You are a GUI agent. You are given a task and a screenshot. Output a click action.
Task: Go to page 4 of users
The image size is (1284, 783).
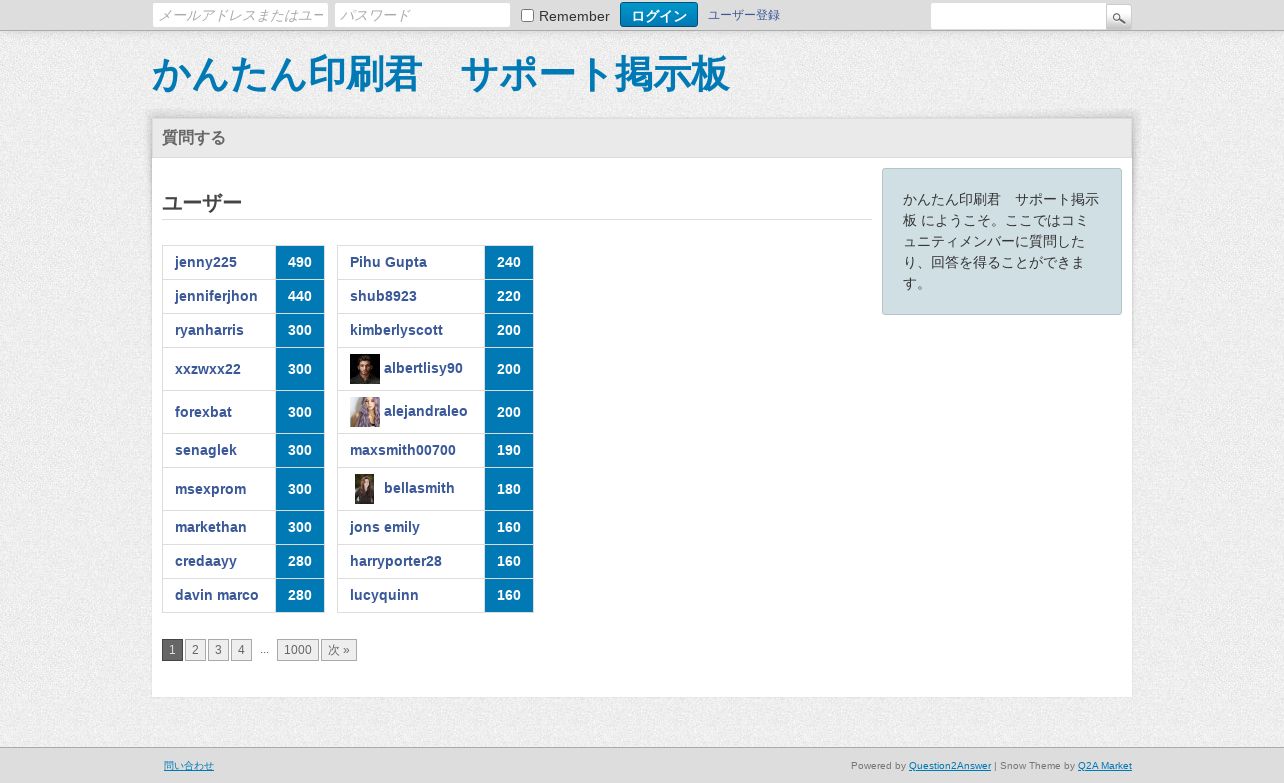click(x=241, y=650)
